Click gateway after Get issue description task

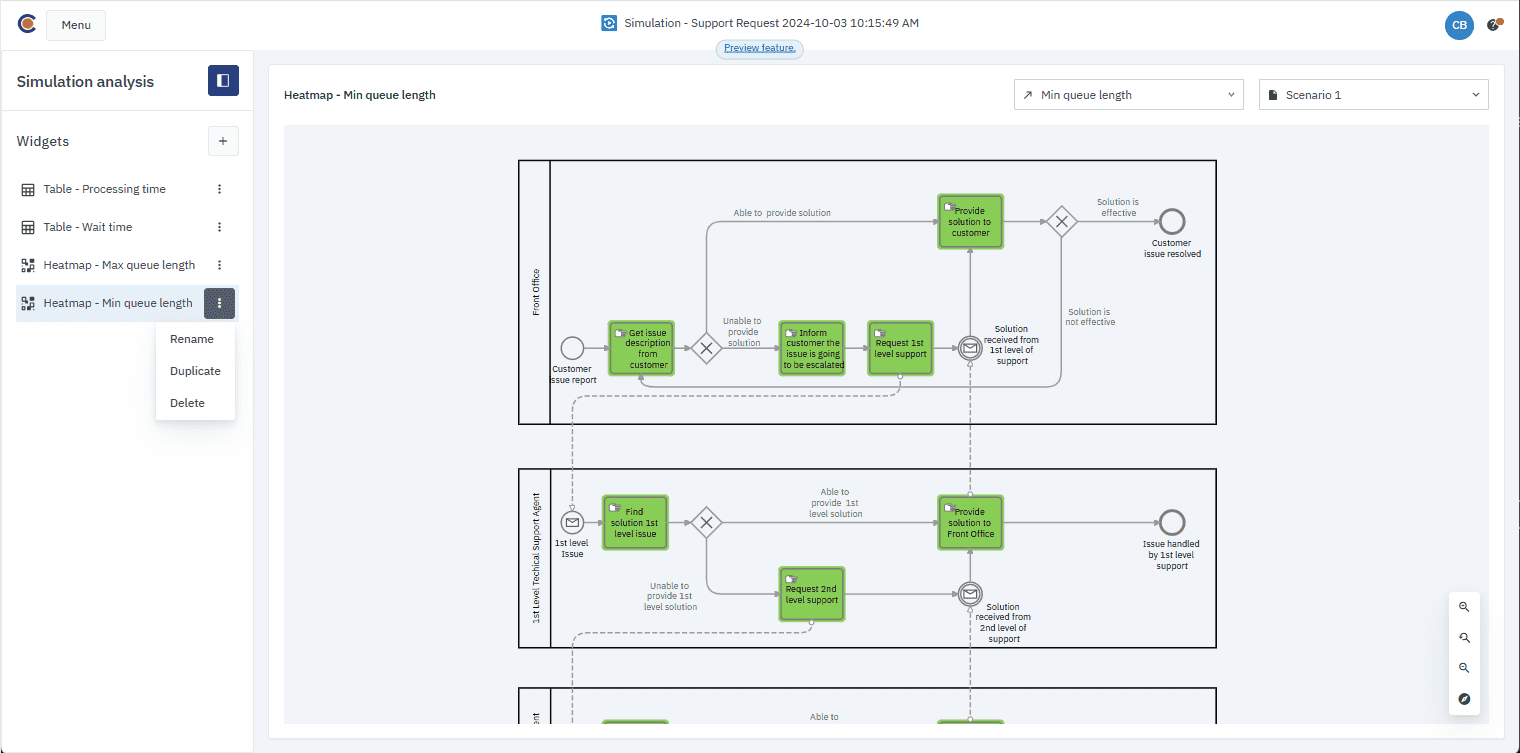(707, 348)
